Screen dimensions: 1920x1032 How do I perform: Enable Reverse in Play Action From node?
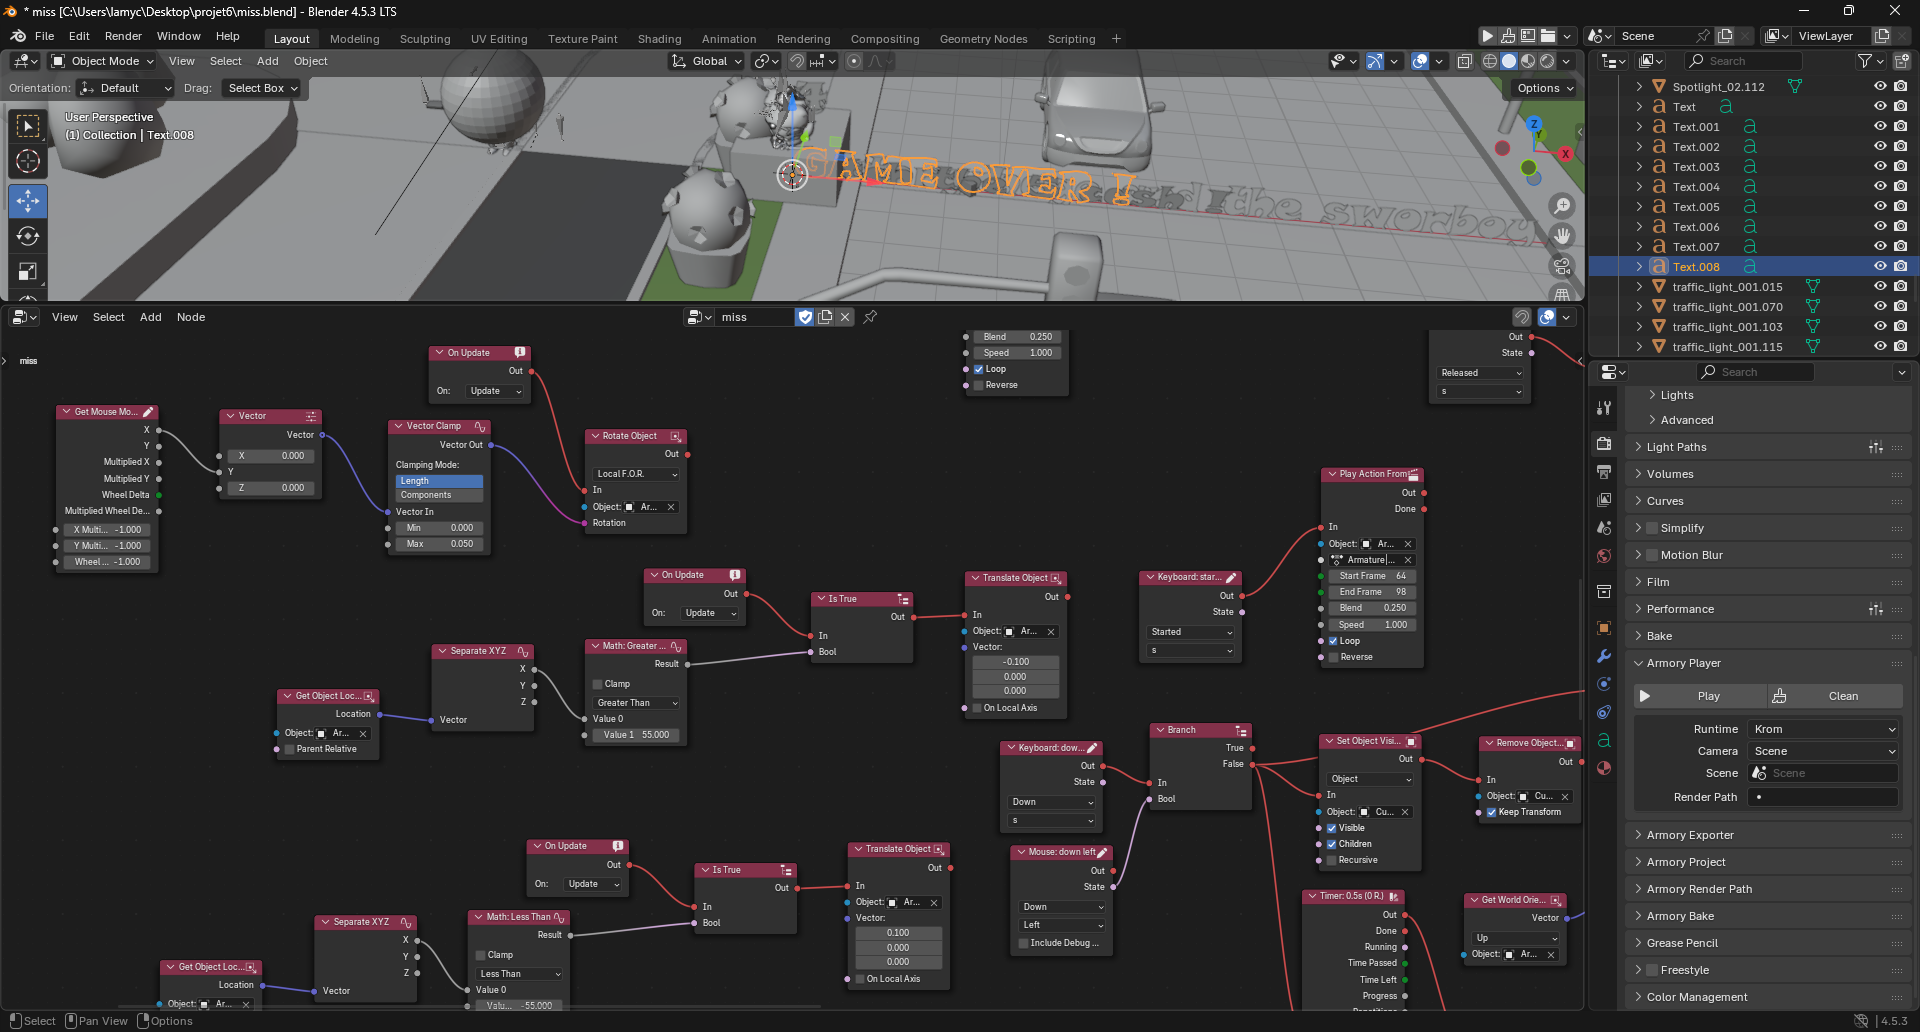tap(1333, 657)
